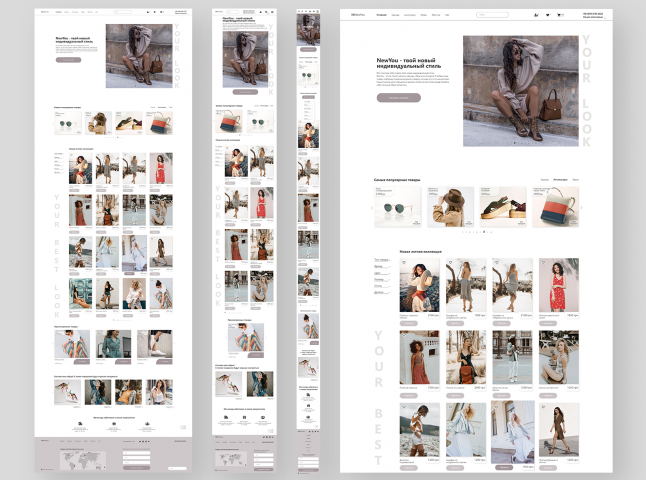Open cart icon in left desktop mockup header
The width and height of the screenshot is (646, 480).
tap(162, 12)
